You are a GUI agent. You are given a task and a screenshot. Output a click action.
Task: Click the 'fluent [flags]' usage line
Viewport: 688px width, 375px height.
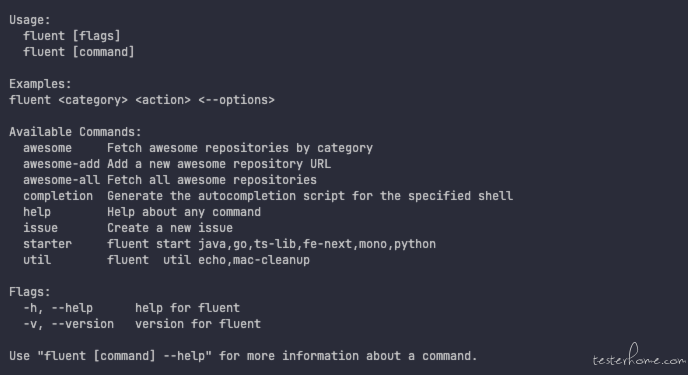point(72,36)
